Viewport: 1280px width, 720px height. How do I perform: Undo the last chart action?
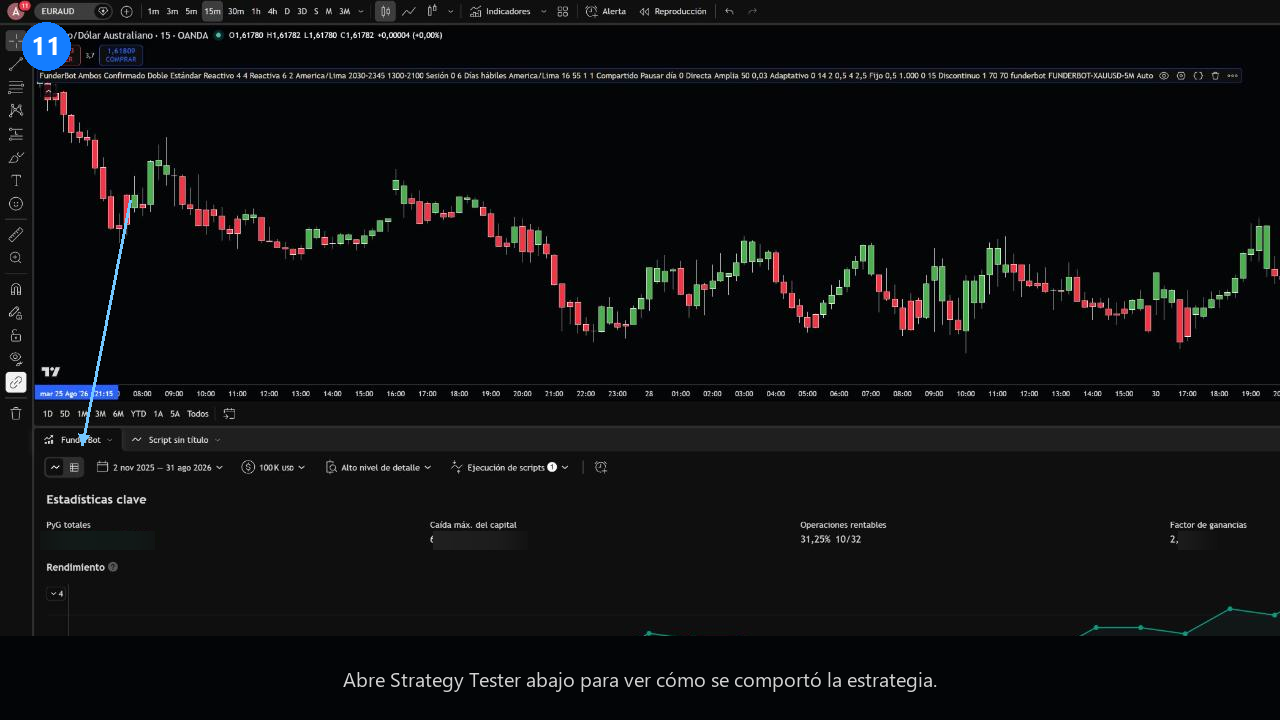click(729, 11)
